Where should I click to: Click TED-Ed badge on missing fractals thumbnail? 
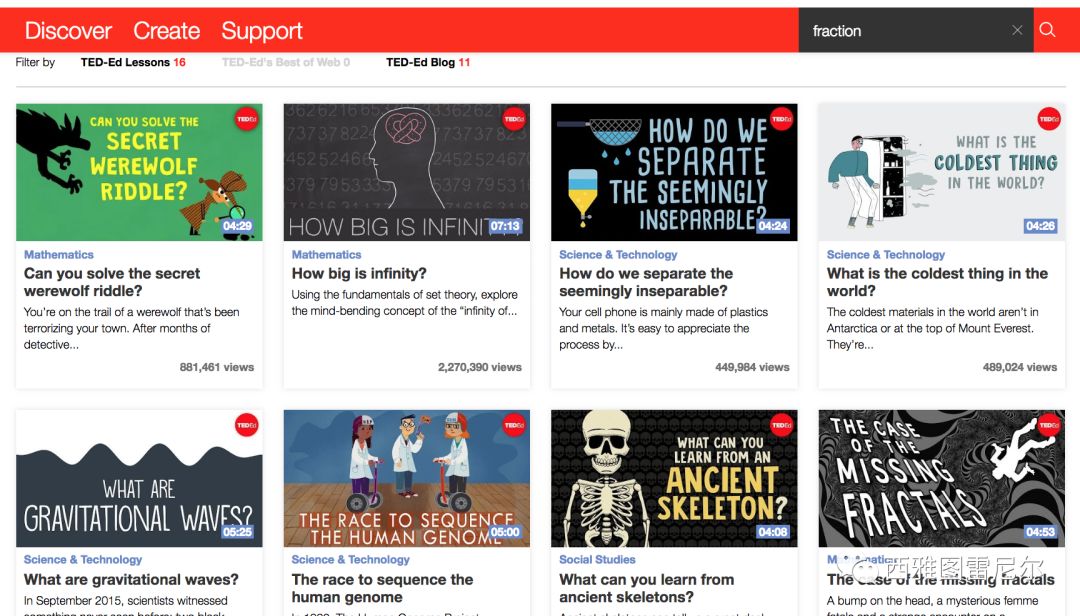click(x=1049, y=425)
